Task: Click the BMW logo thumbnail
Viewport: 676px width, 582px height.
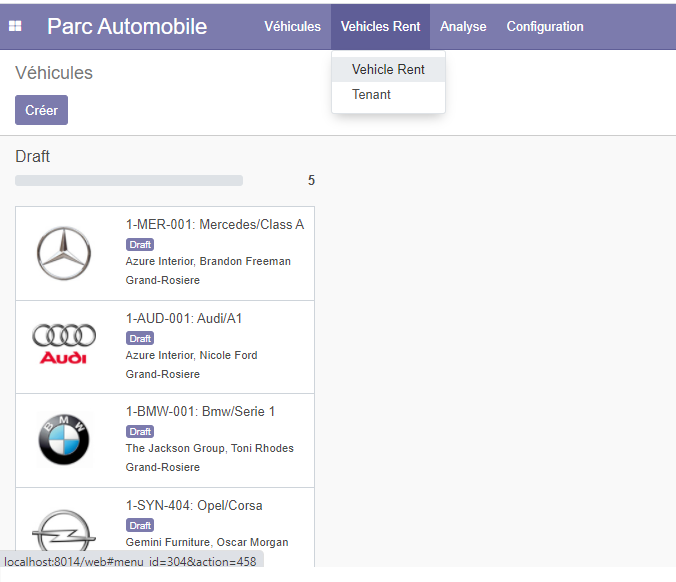Action: [x=64, y=439]
